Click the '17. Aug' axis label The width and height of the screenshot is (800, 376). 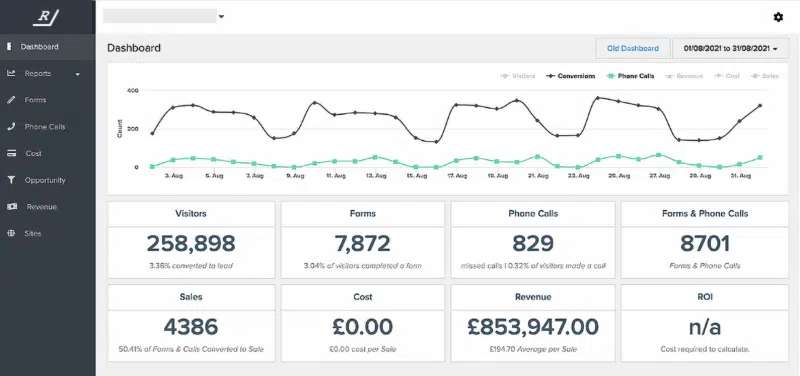coord(456,176)
